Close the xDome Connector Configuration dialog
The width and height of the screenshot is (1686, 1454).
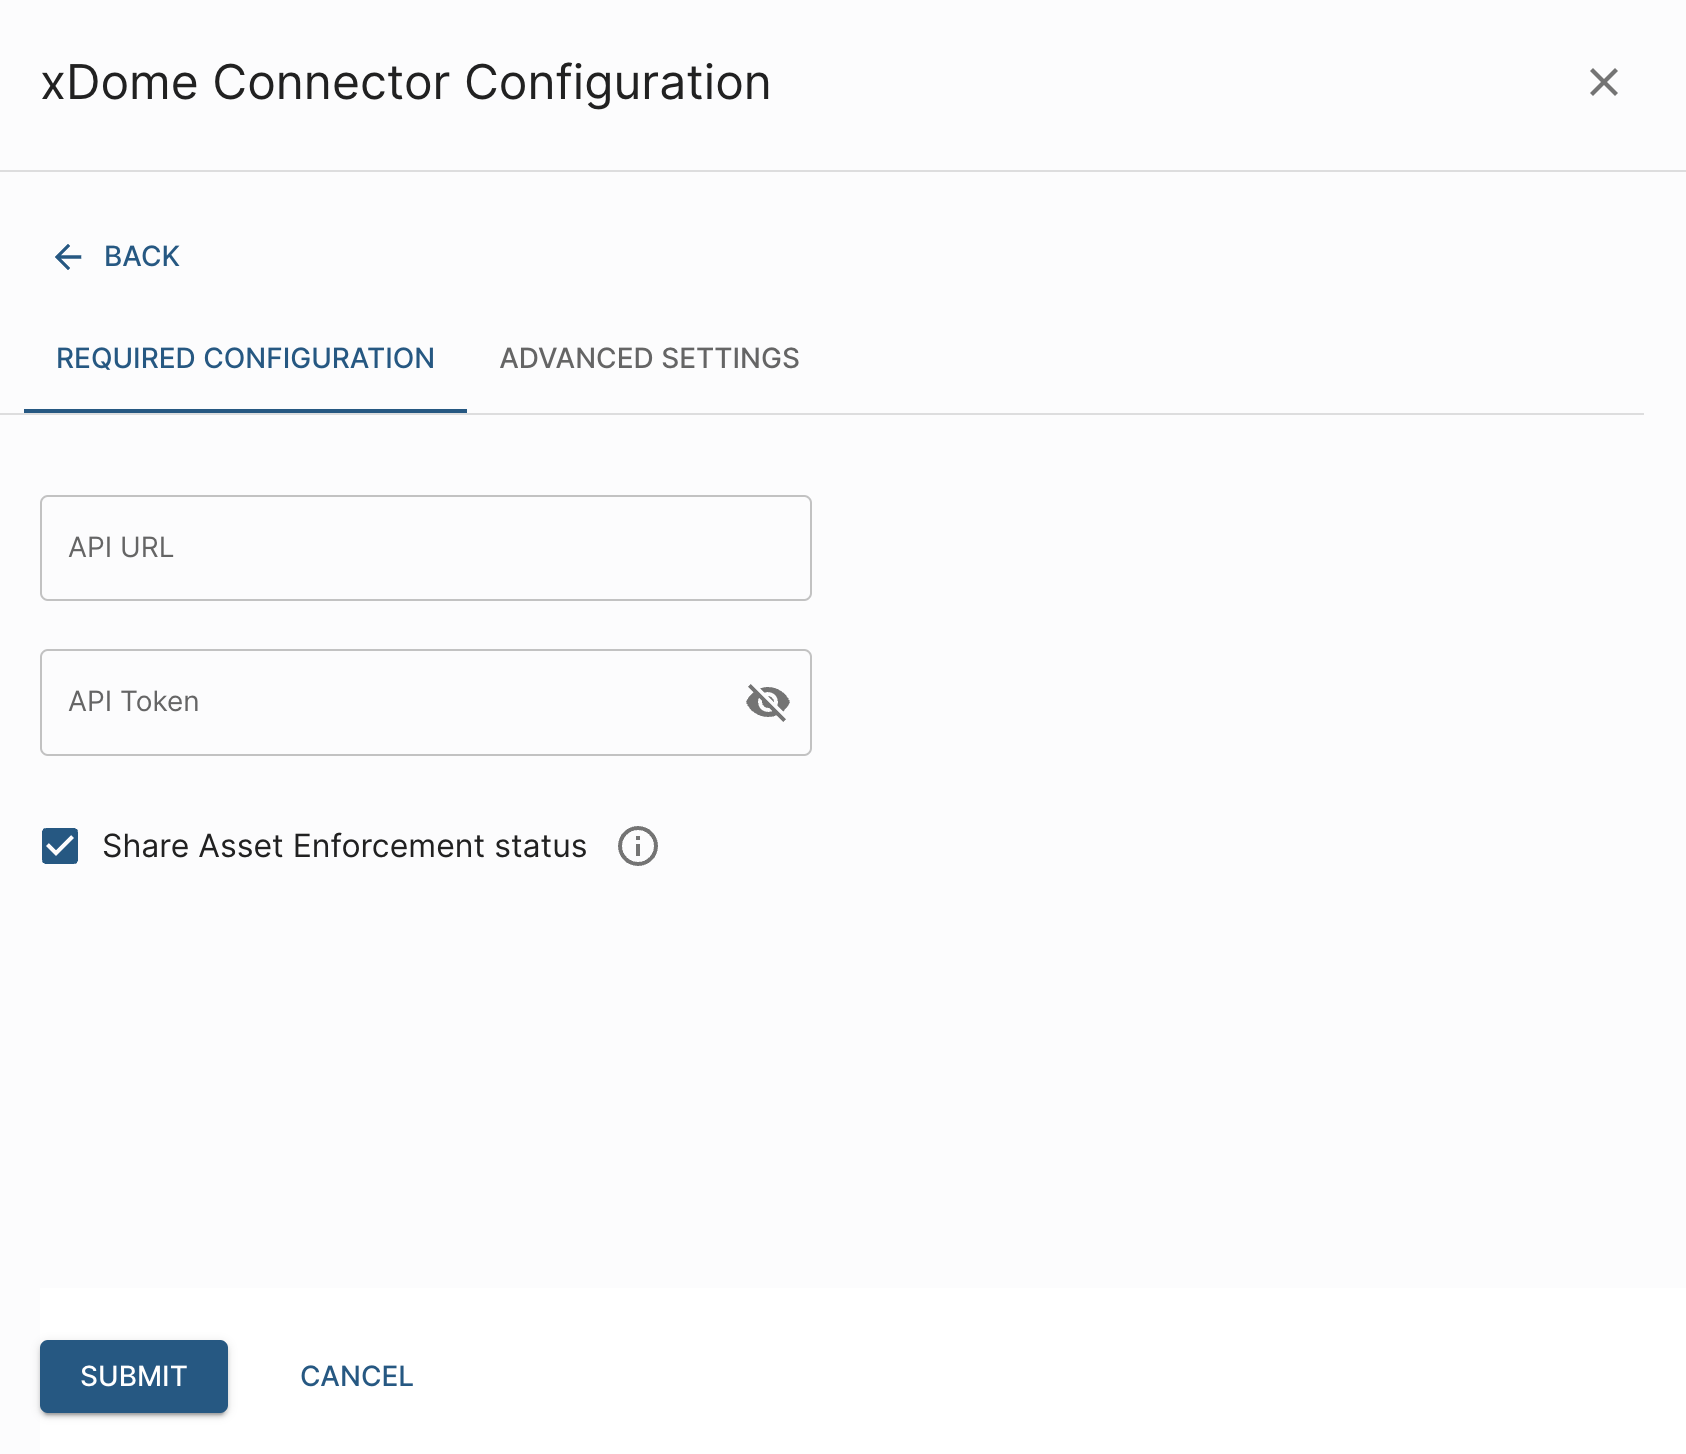1603,82
